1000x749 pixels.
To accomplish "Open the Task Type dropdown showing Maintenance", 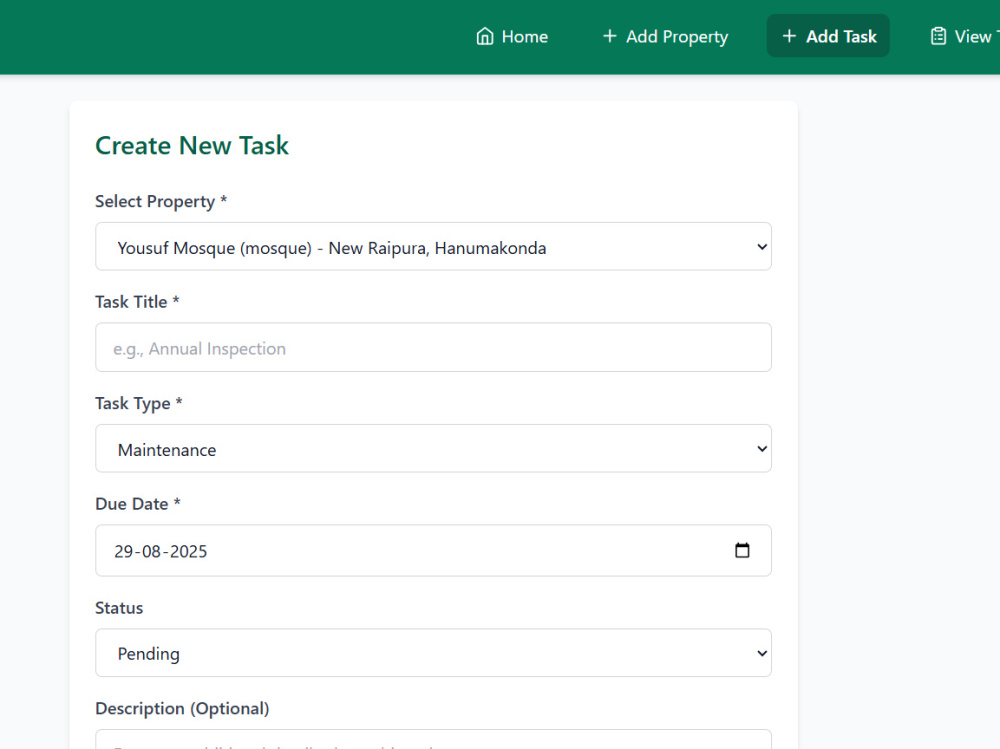I will pyautogui.click(x=434, y=449).
